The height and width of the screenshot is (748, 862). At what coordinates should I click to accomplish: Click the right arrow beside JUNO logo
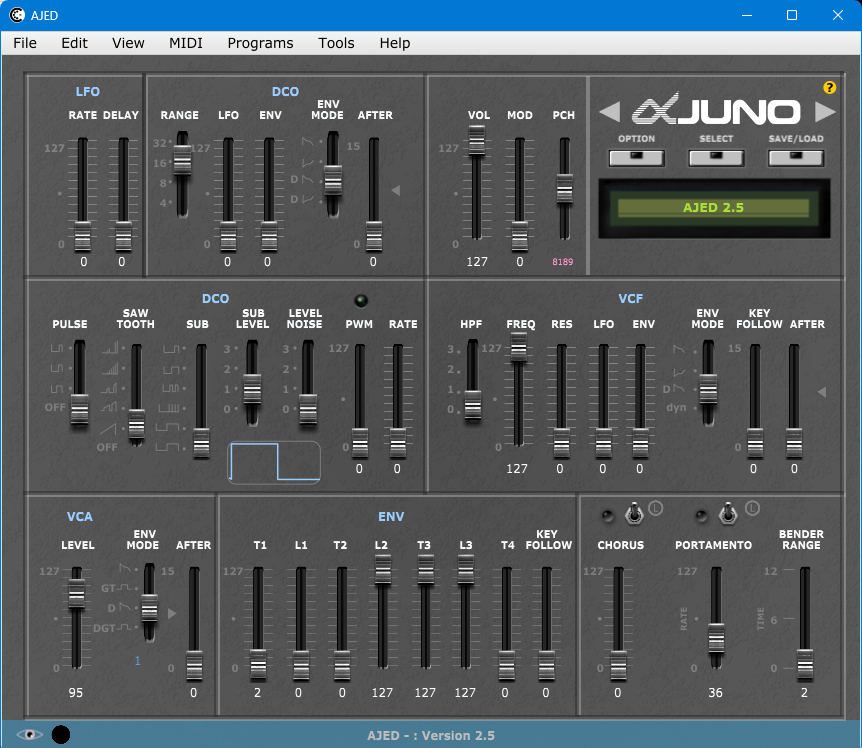pyautogui.click(x=825, y=111)
